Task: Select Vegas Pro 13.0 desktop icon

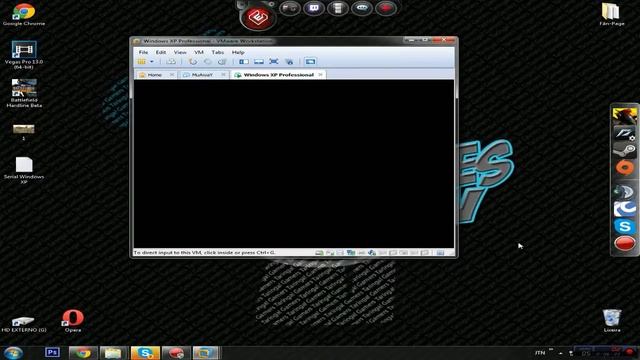Action: click(x=24, y=54)
